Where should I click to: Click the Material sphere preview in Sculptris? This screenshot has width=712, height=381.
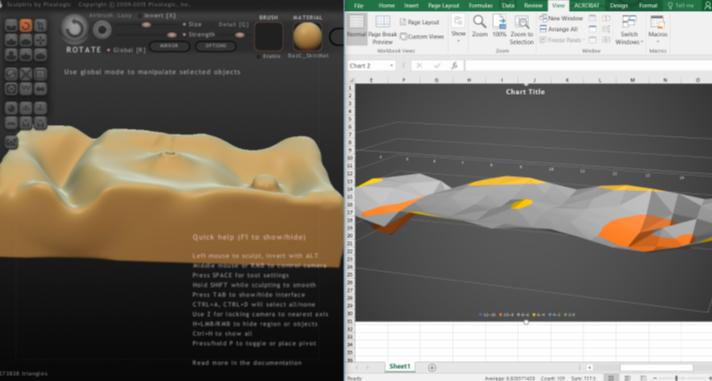(x=307, y=36)
